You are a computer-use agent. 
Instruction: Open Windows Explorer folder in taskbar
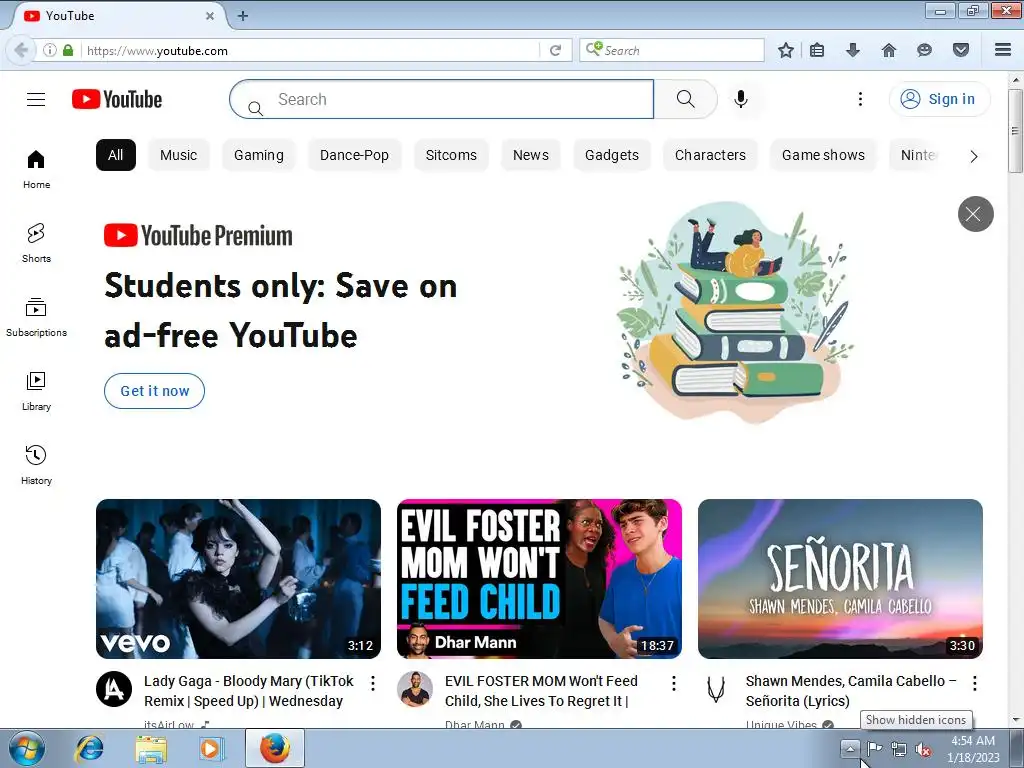pyautogui.click(x=151, y=748)
